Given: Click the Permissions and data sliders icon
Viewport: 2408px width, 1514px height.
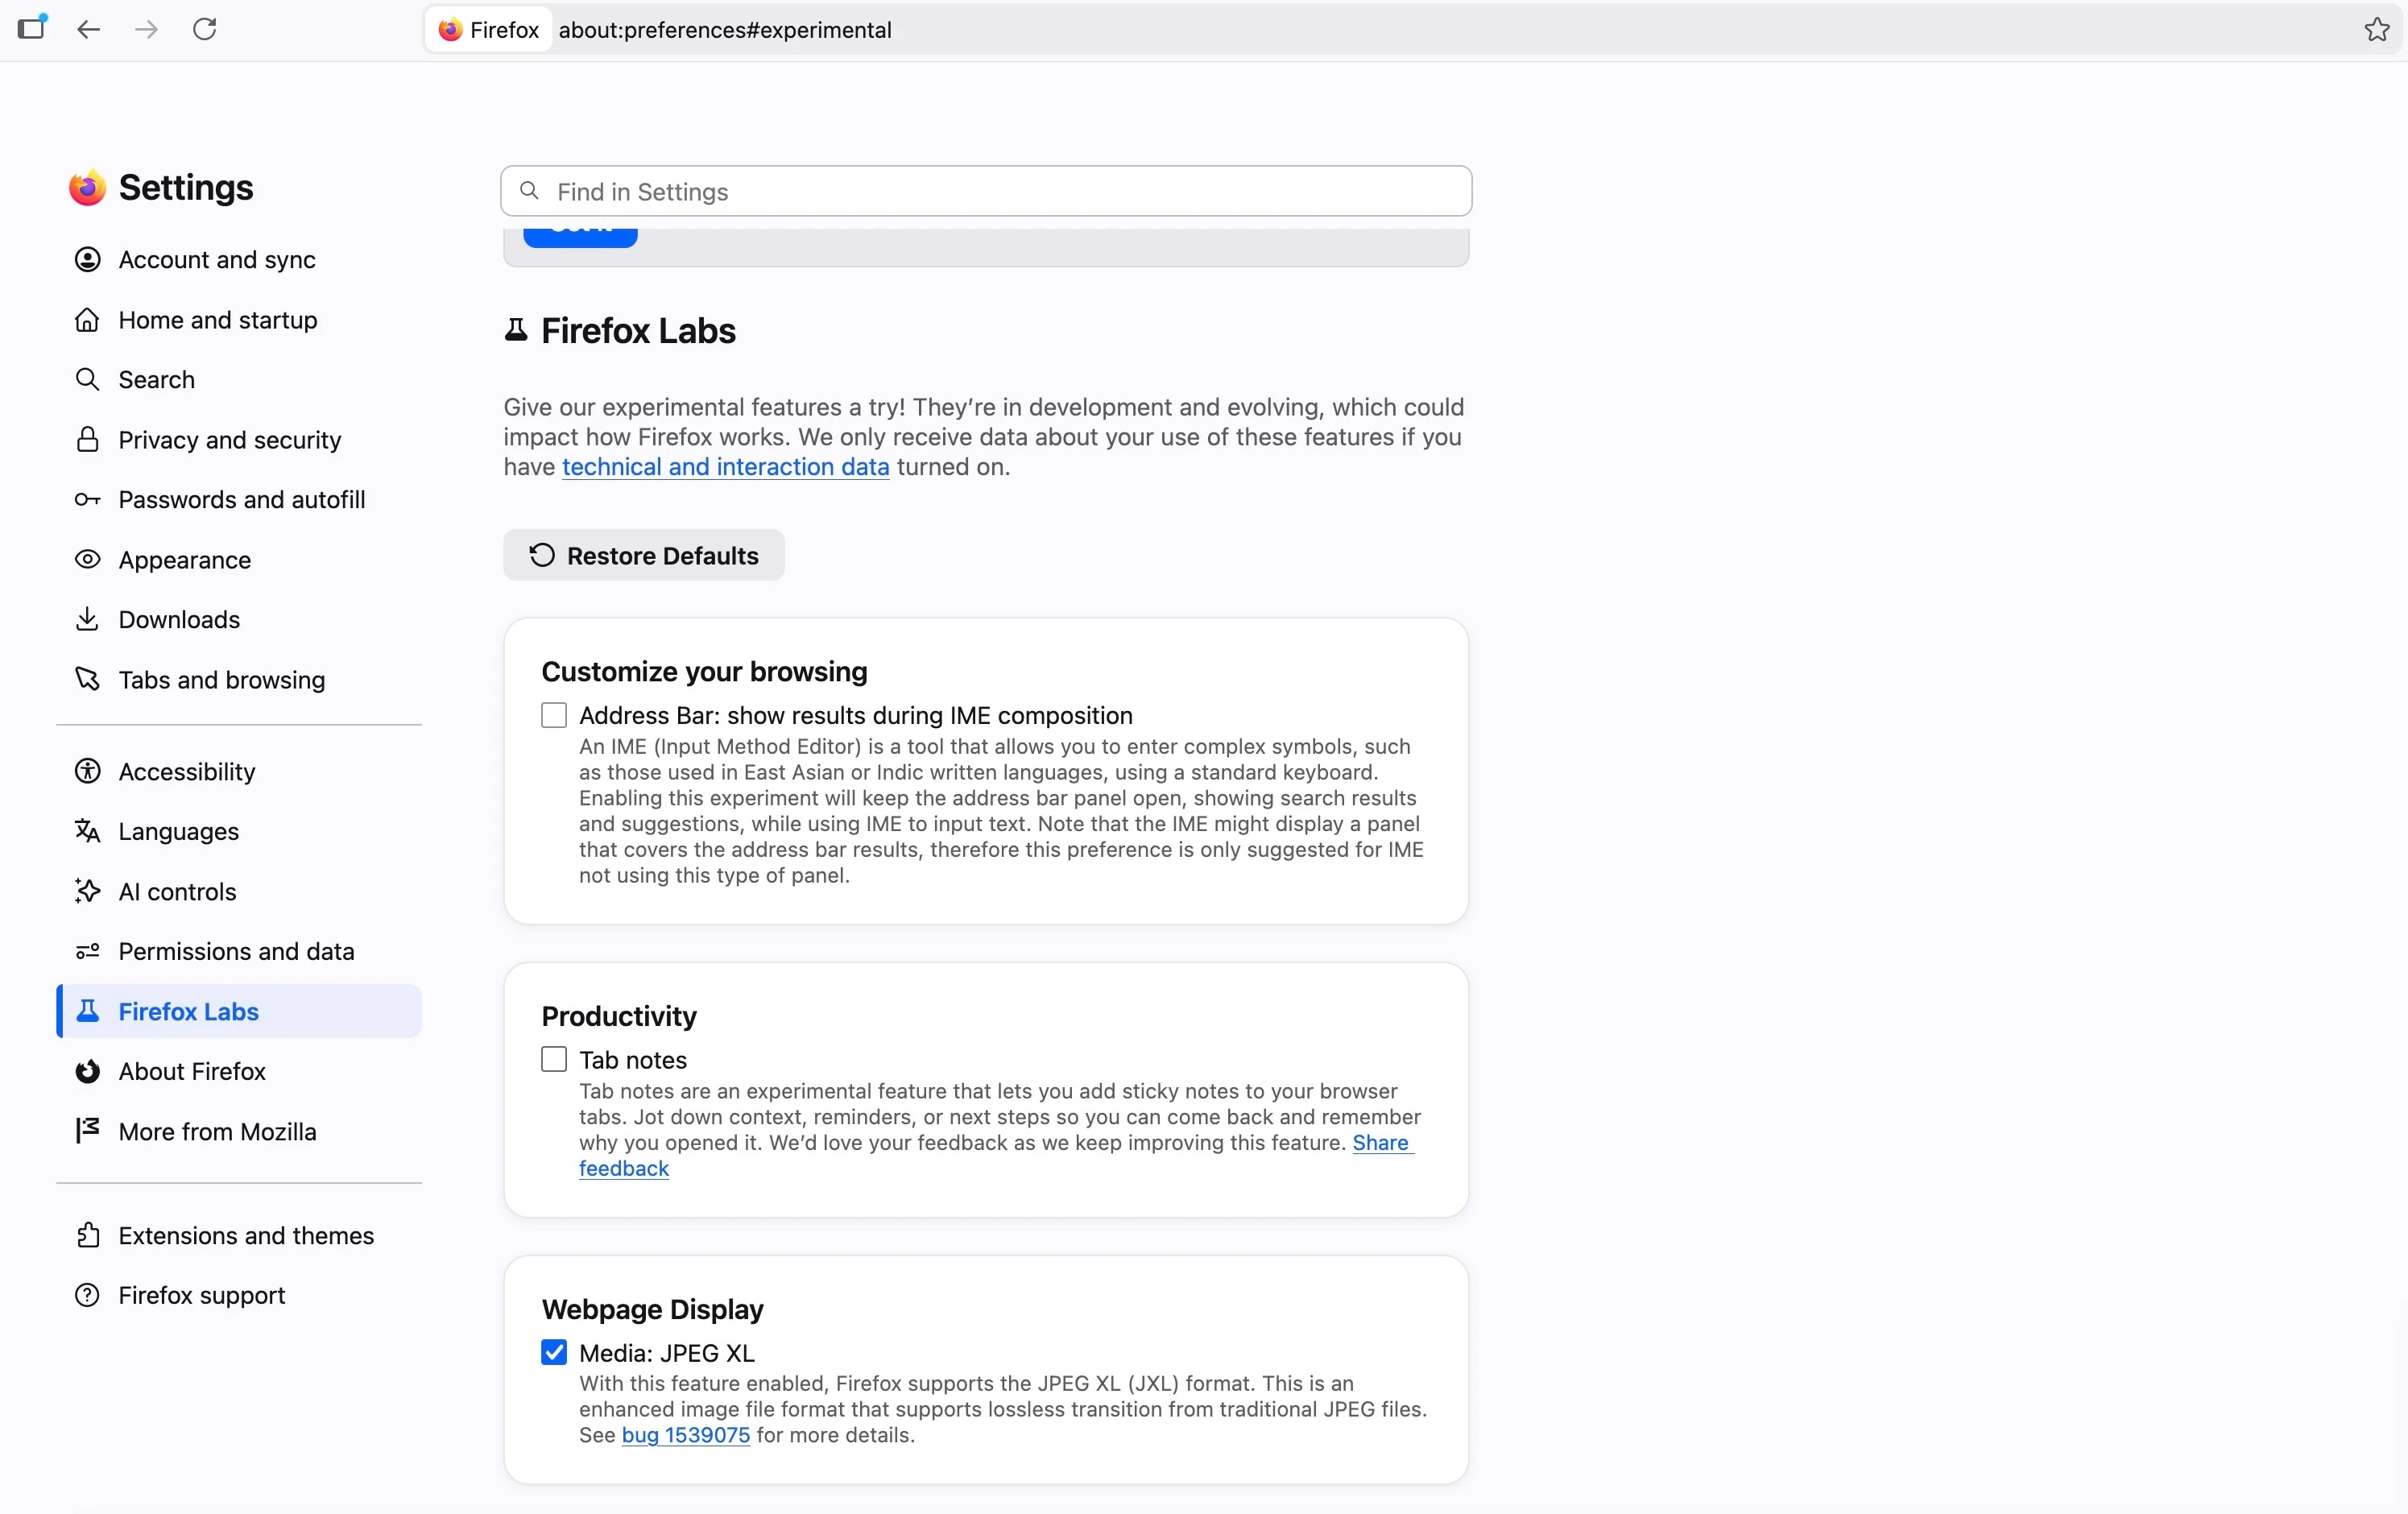Looking at the screenshot, I should click(x=88, y=952).
